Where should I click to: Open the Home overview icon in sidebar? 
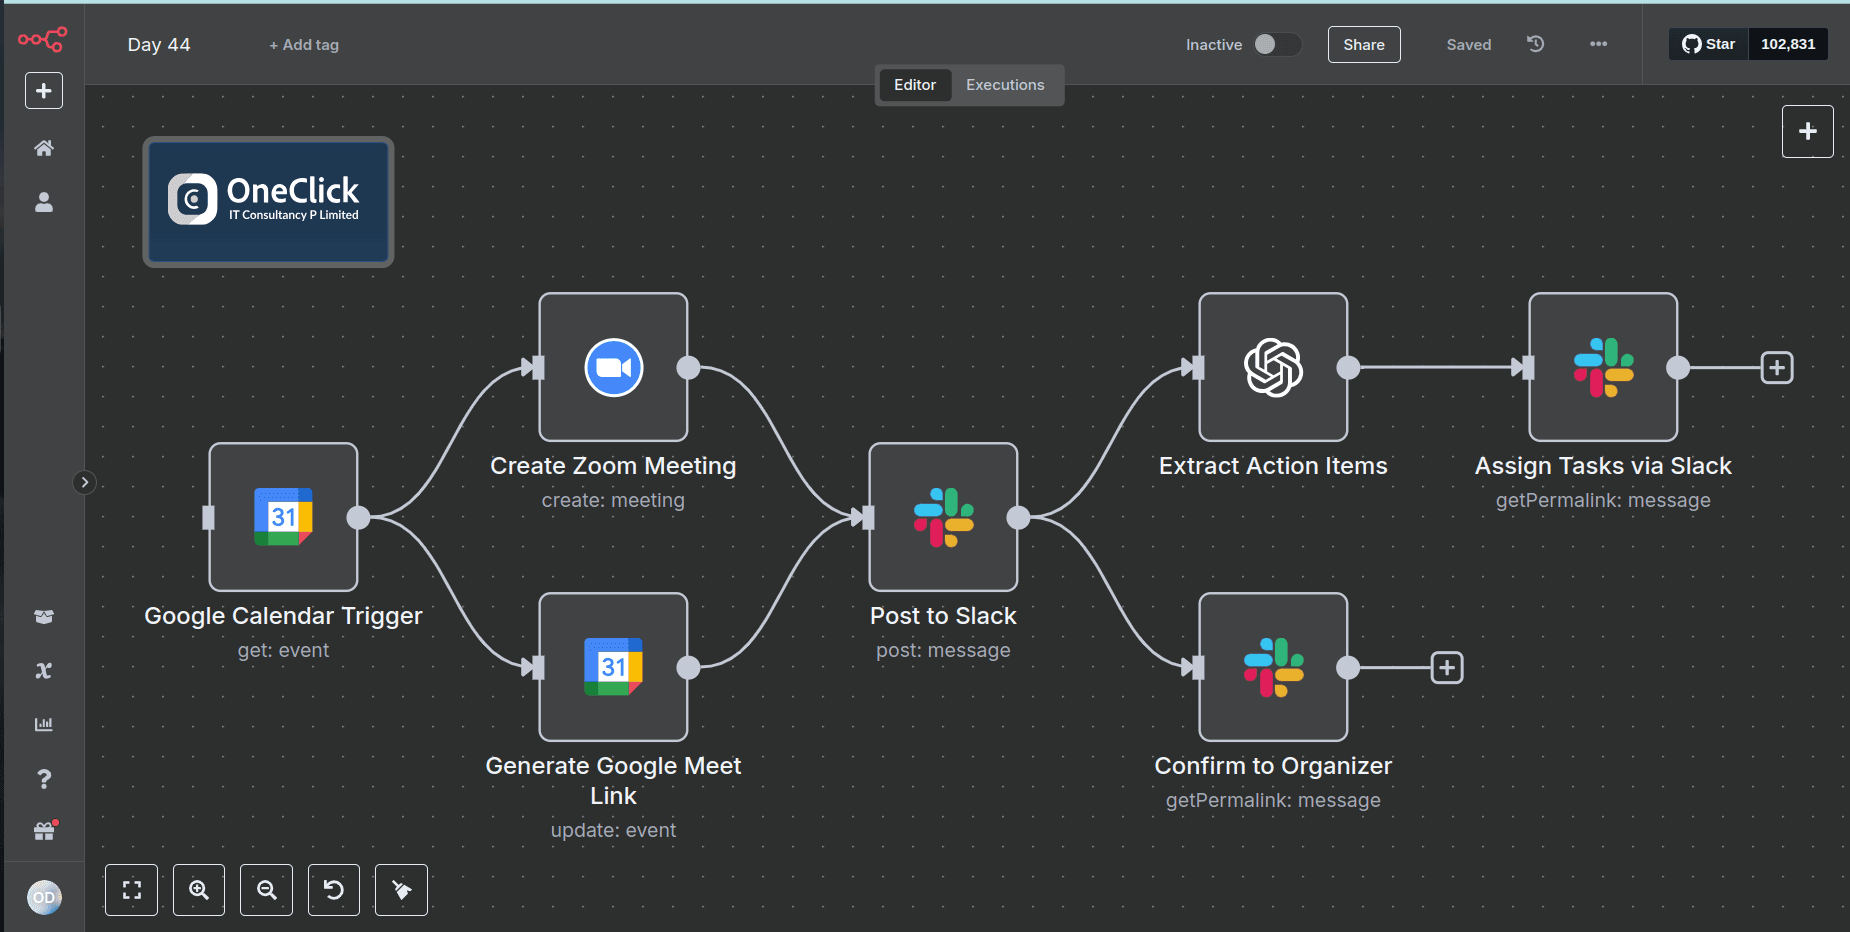pyautogui.click(x=44, y=148)
